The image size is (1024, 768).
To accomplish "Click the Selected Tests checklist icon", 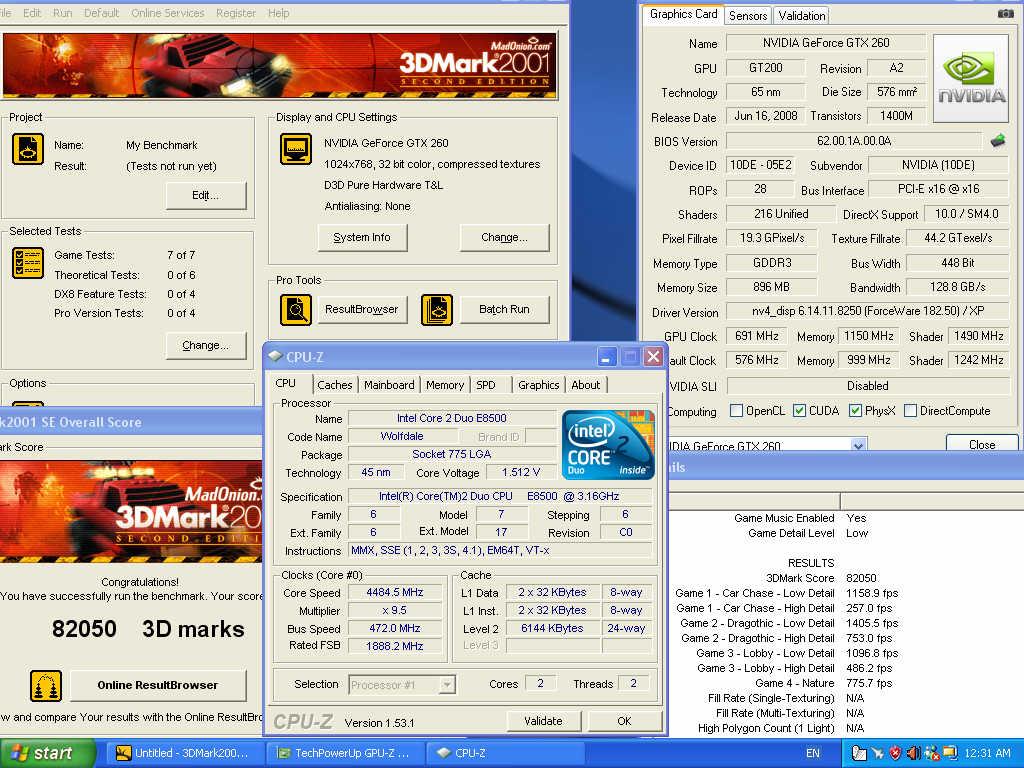I will pos(28,263).
